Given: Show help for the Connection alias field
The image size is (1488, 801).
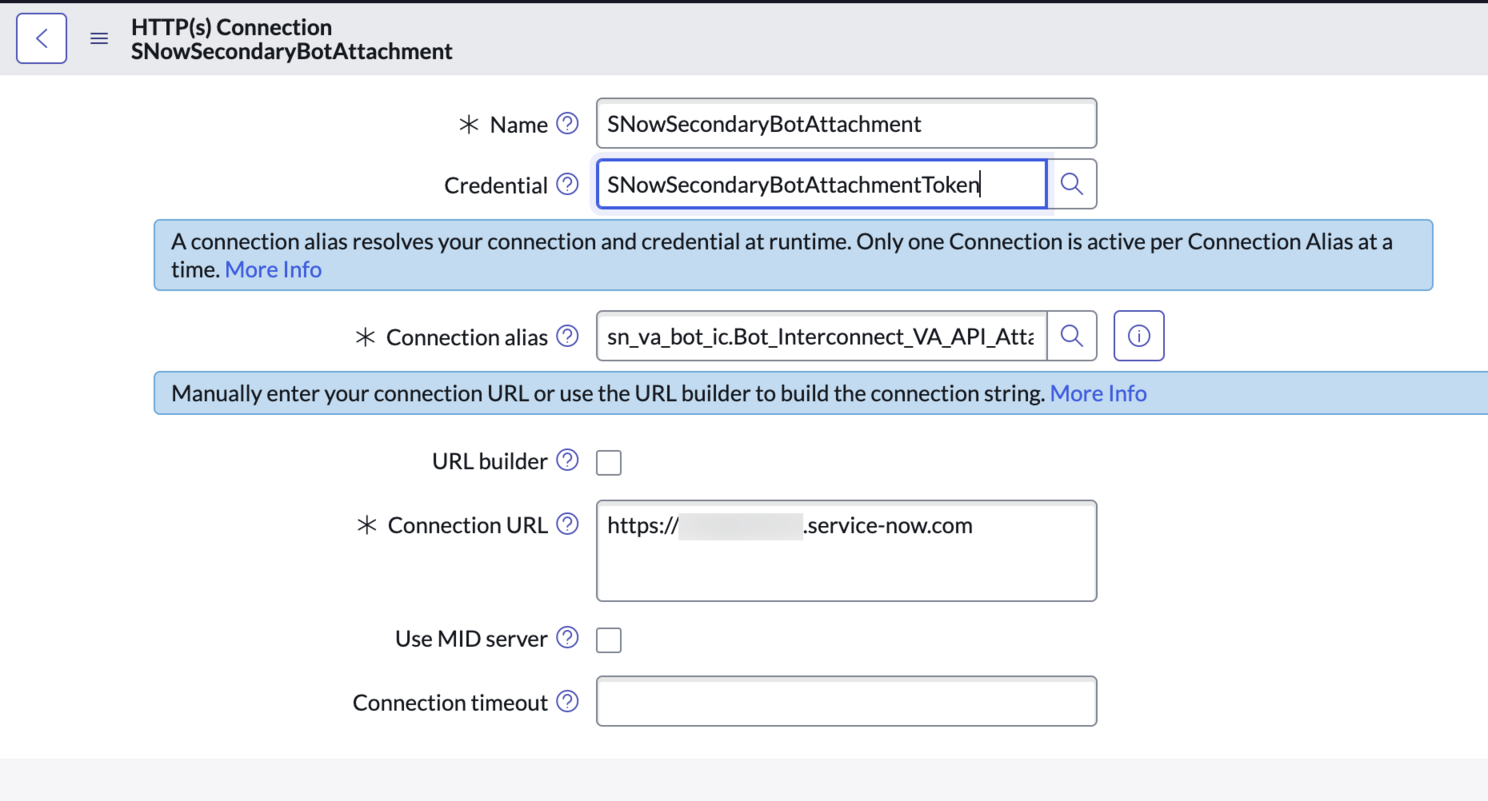Looking at the screenshot, I should pyautogui.click(x=567, y=336).
